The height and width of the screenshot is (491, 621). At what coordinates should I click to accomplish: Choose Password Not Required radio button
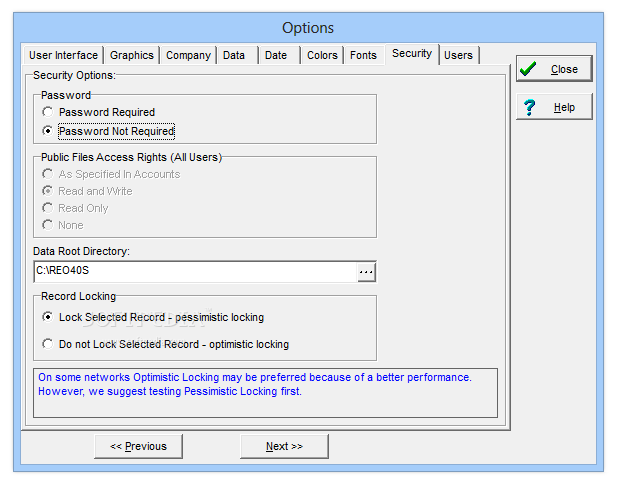point(108,131)
